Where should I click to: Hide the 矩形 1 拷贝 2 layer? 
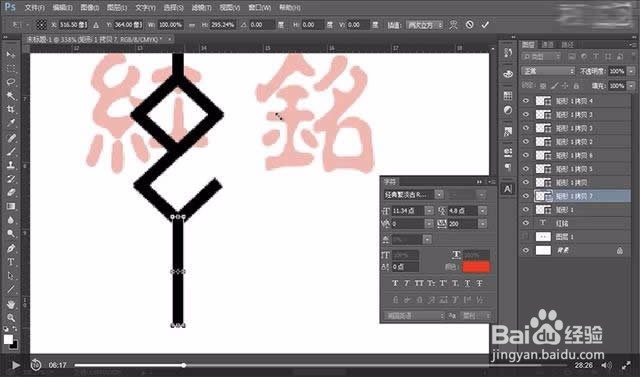coord(526,142)
